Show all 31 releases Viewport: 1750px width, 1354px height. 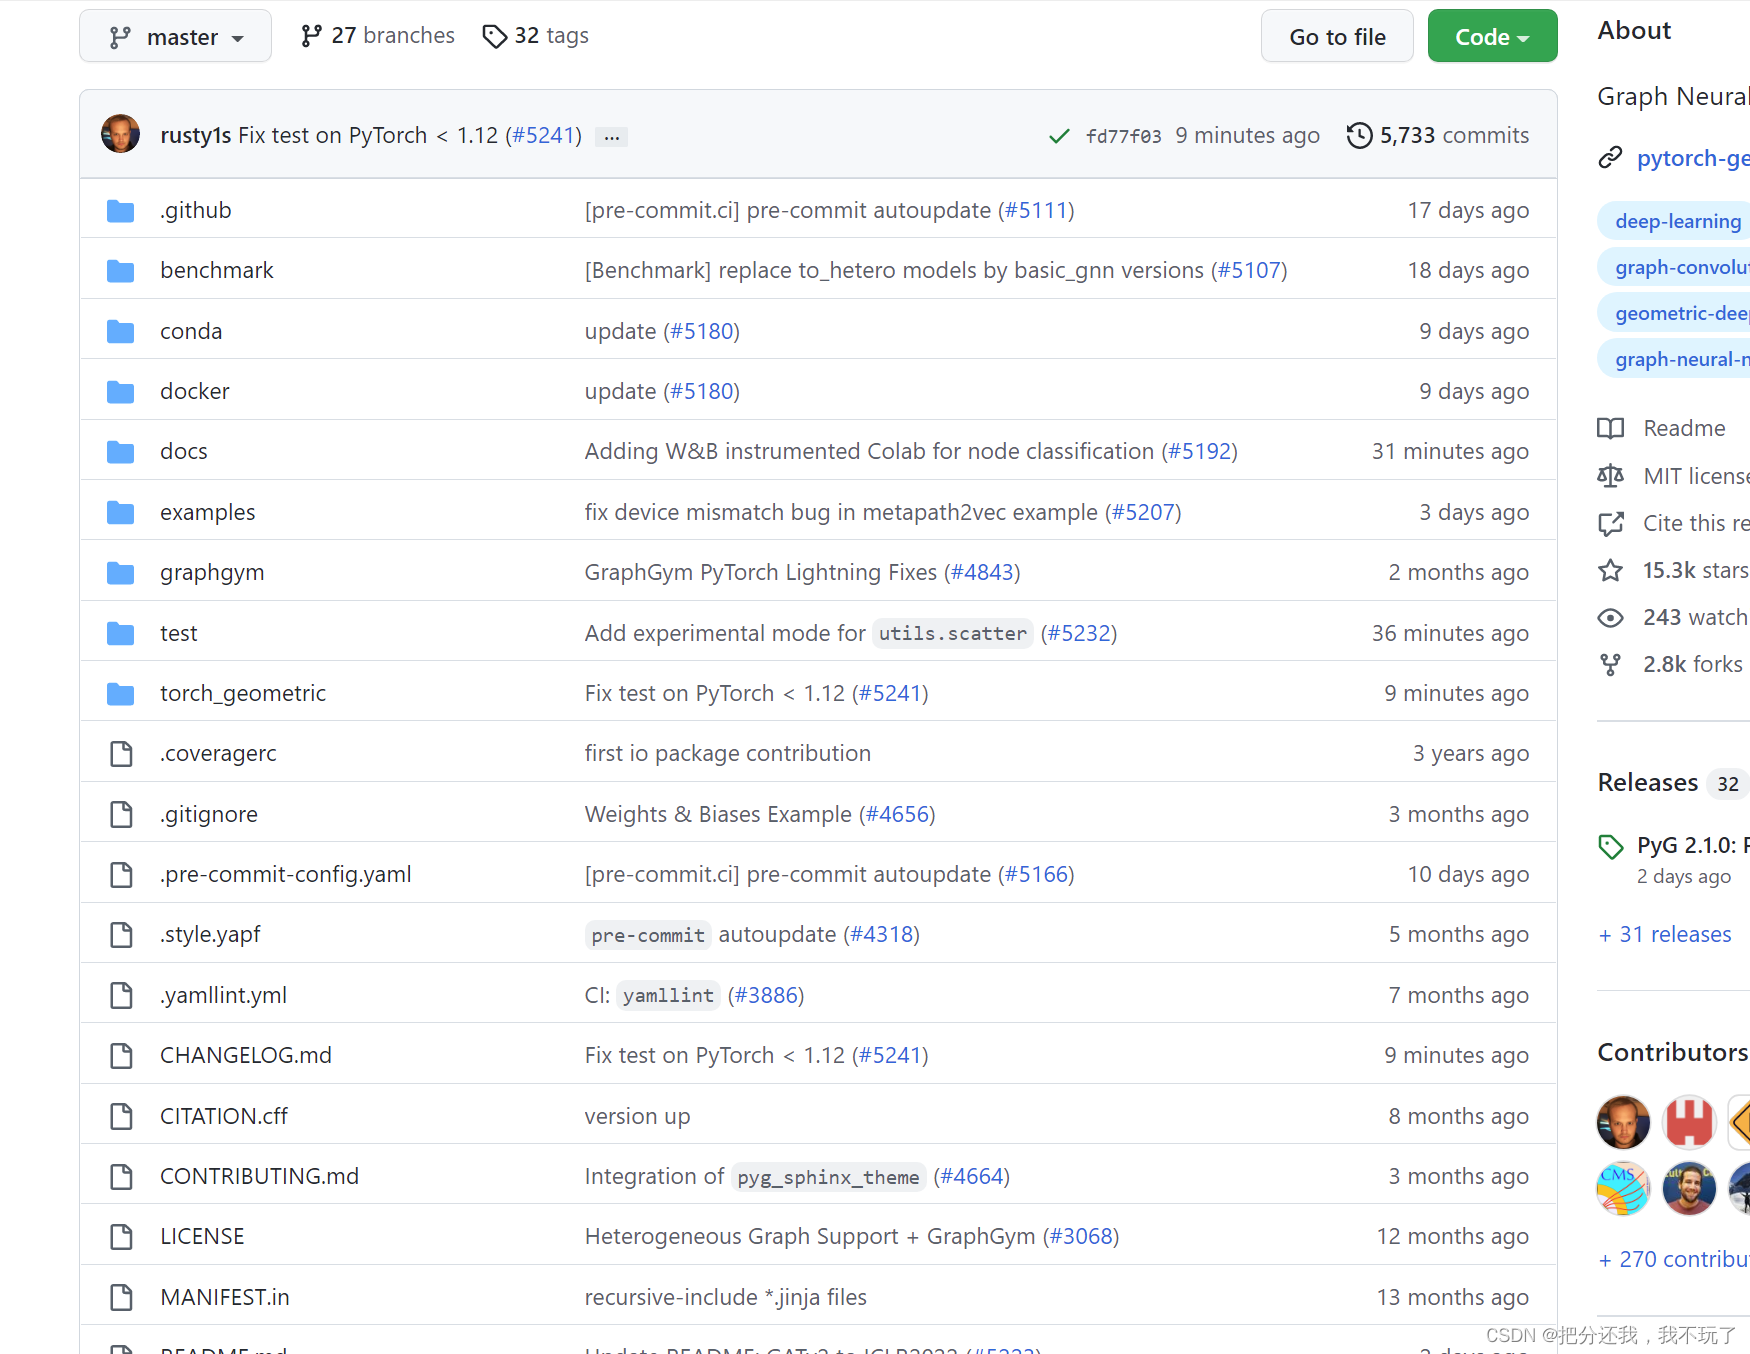[x=1664, y=934]
